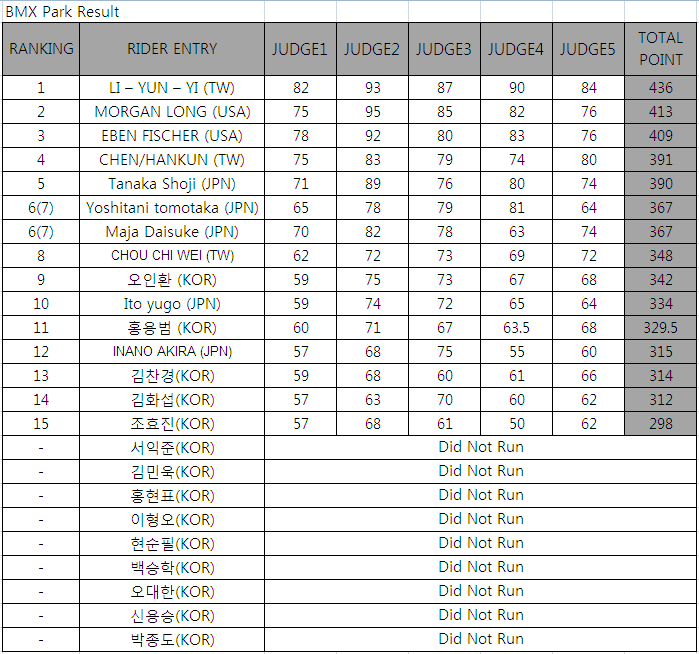Click total point 312 cell
The height and width of the screenshot is (654, 699).
tap(660, 400)
